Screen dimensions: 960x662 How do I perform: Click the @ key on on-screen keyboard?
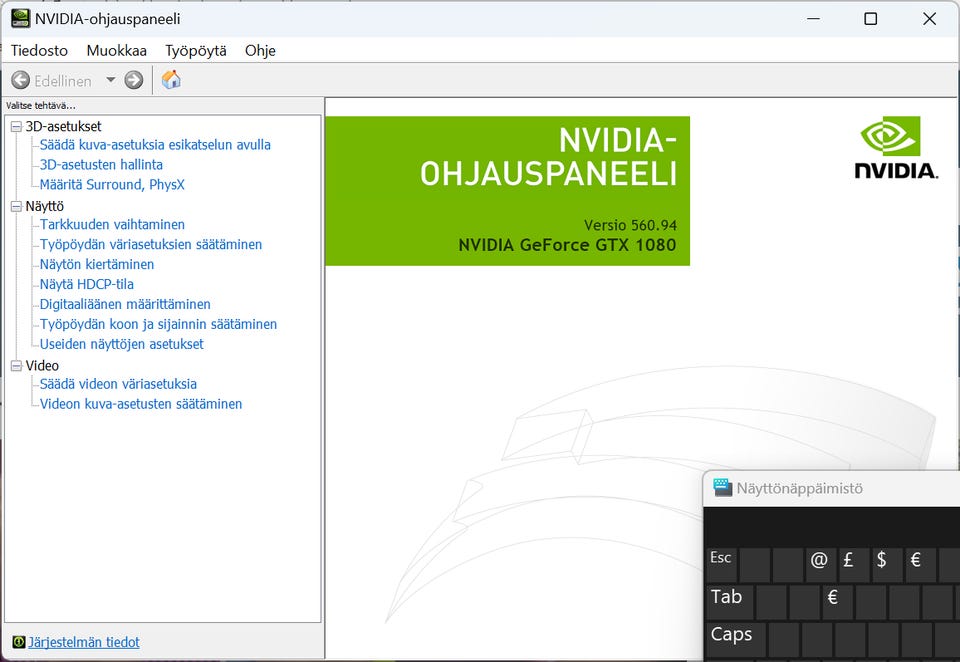click(819, 565)
